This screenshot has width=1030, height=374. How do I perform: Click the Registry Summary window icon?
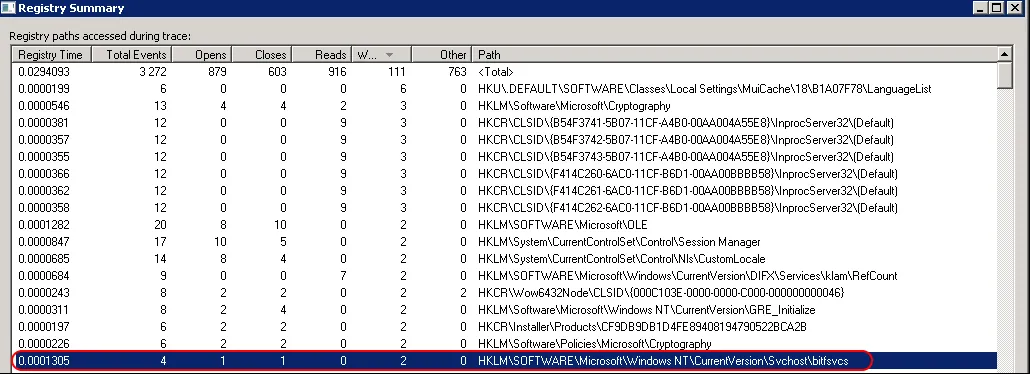[9, 9]
